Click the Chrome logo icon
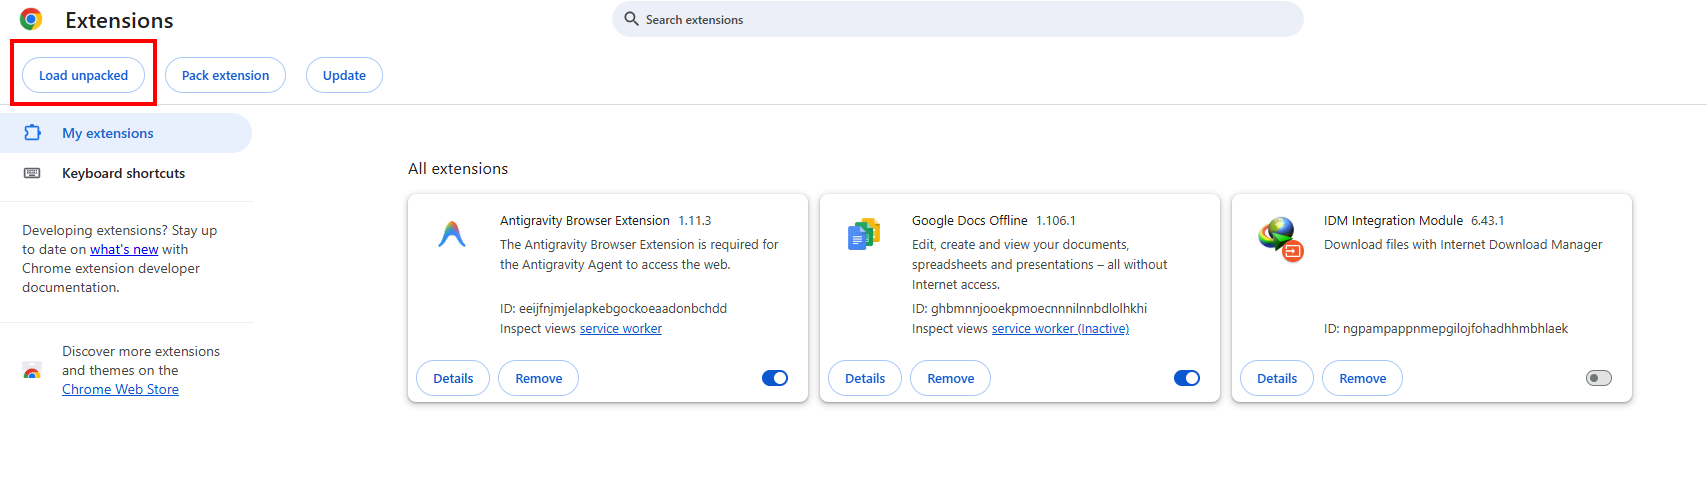The width and height of the screenshot is (1707, 493). (31, 19)
